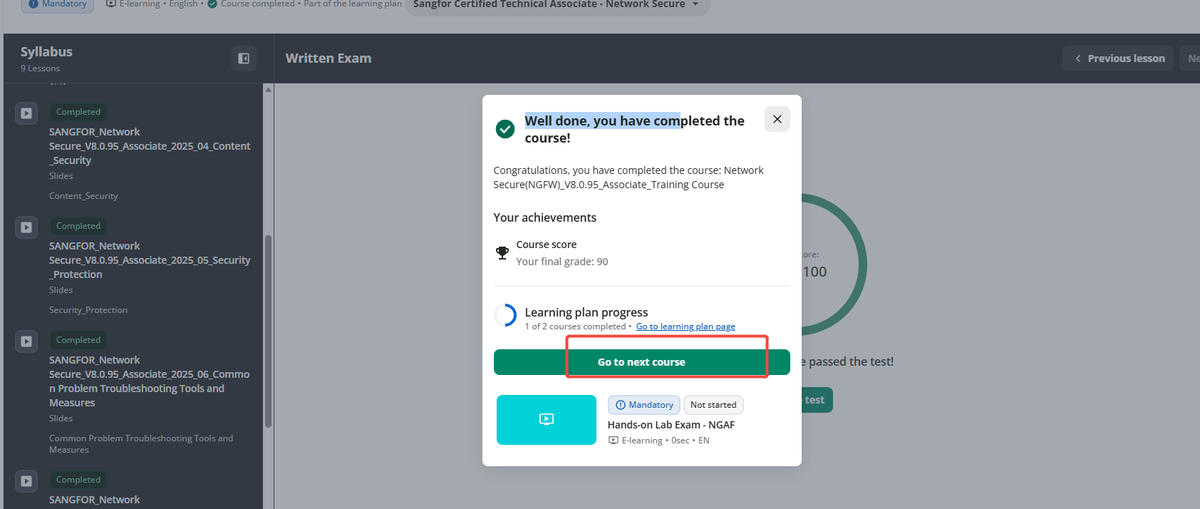This screenshot has width=1200, height=509.
Task: Click the Your final grade: 90 text
Action: pyautogui.click(x=562, y=262)
